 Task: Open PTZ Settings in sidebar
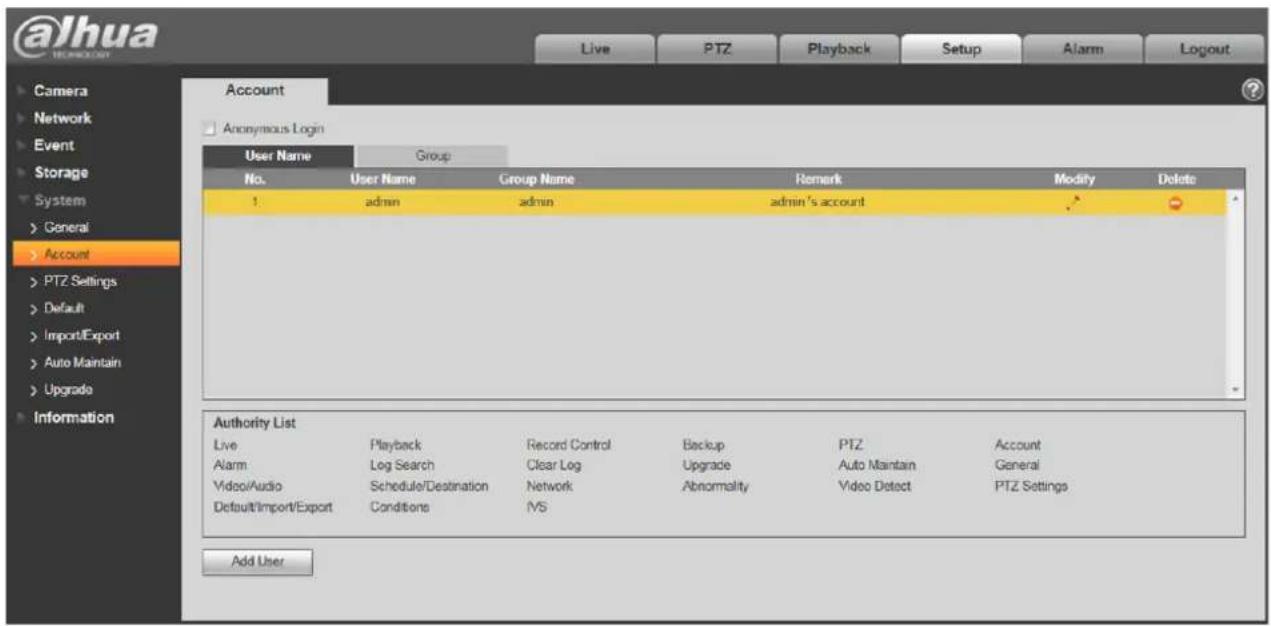80,281
